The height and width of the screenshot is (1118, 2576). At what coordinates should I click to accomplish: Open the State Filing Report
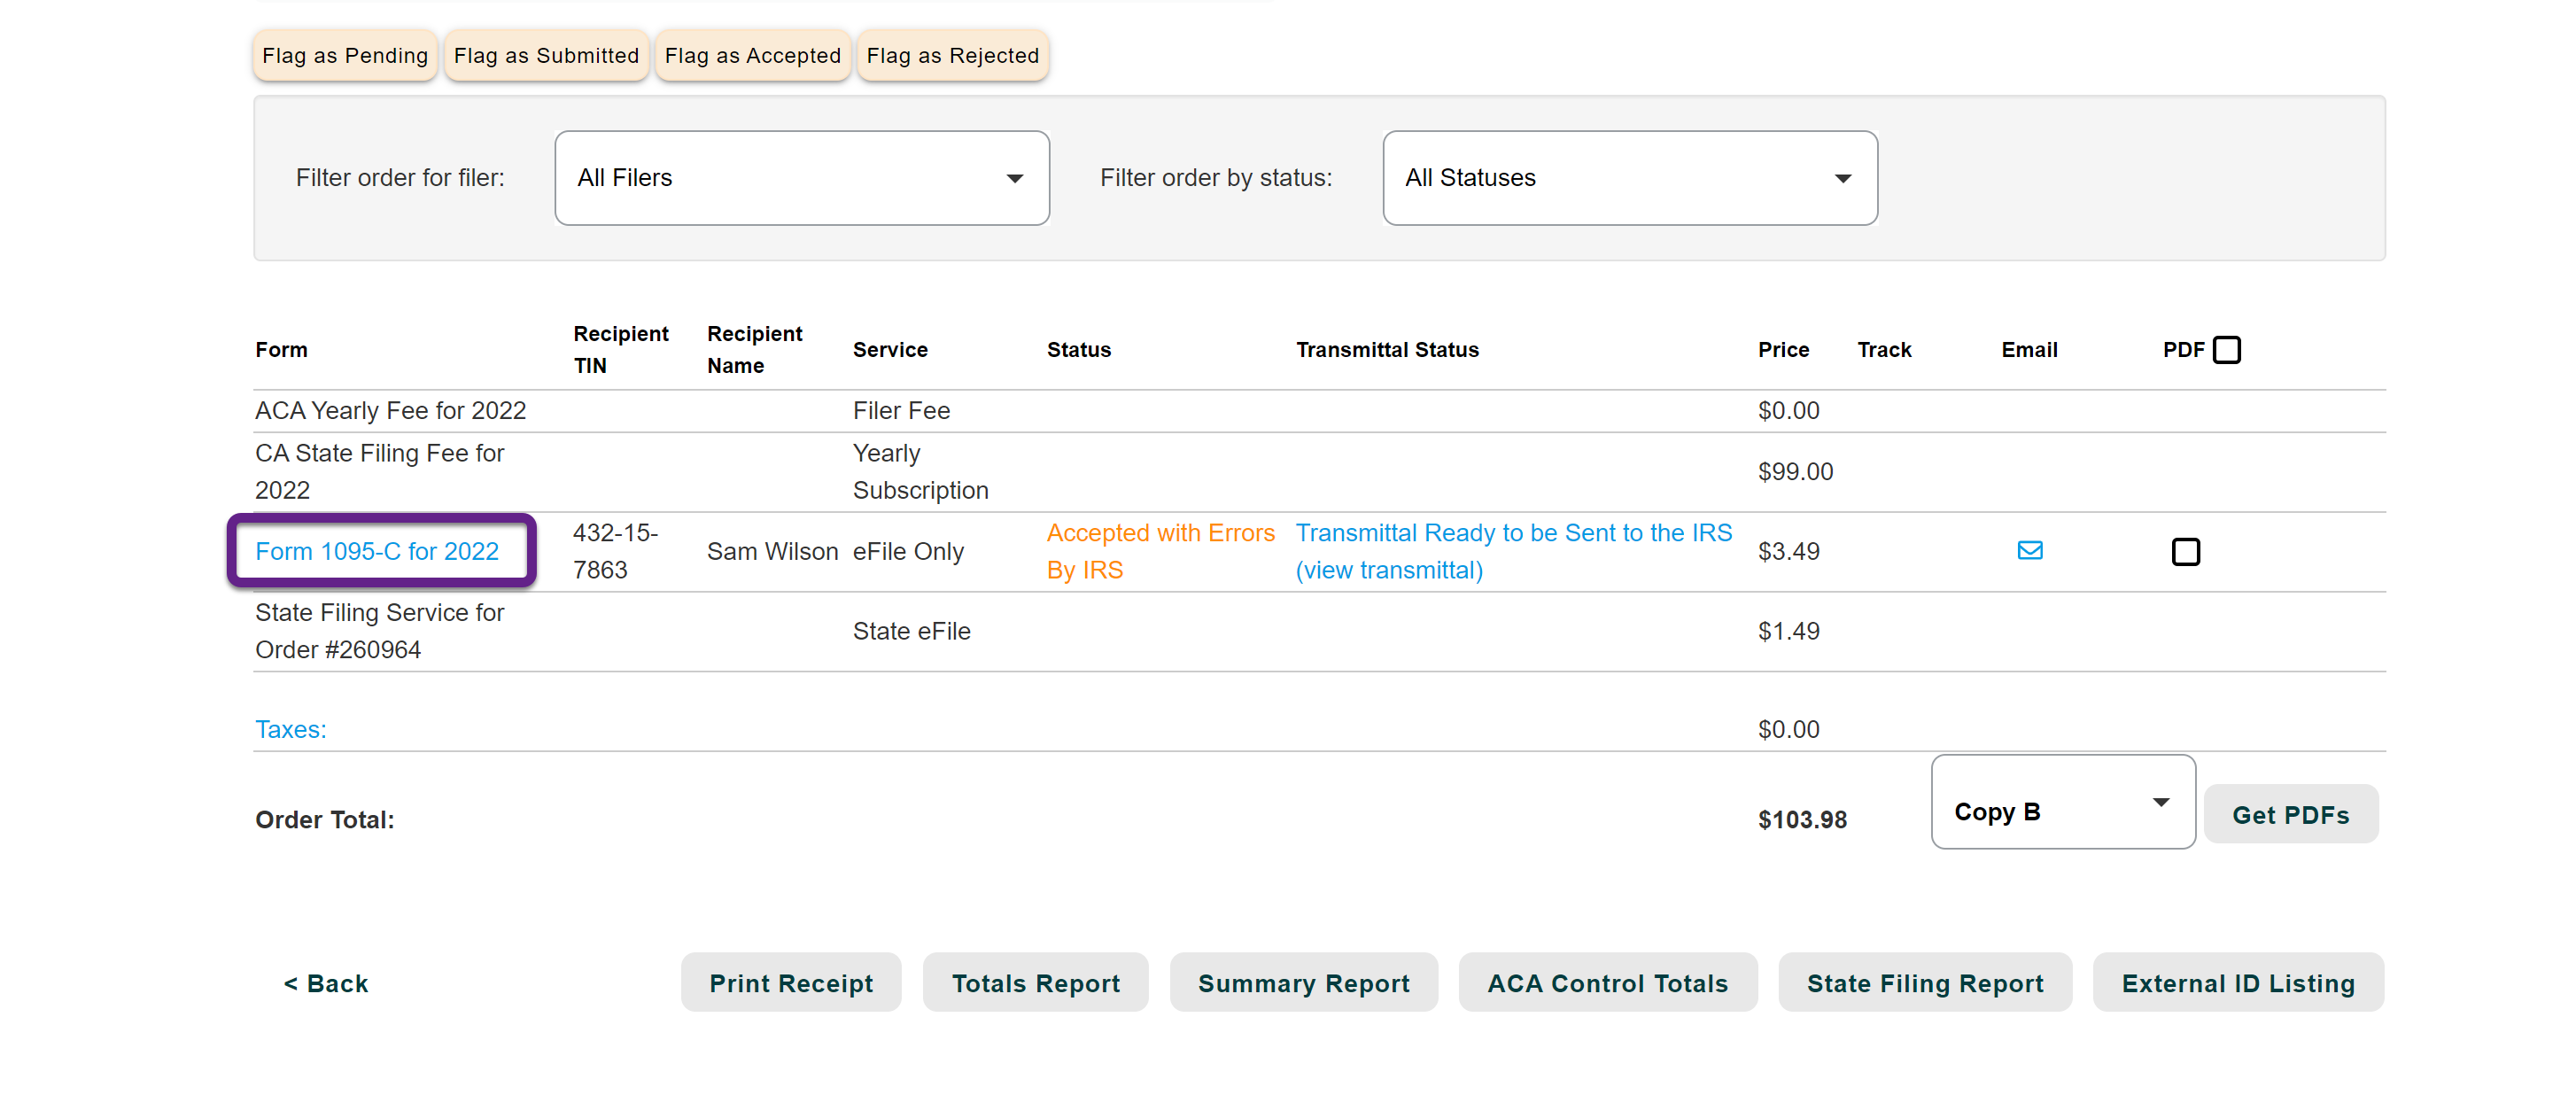[1924, 983]
